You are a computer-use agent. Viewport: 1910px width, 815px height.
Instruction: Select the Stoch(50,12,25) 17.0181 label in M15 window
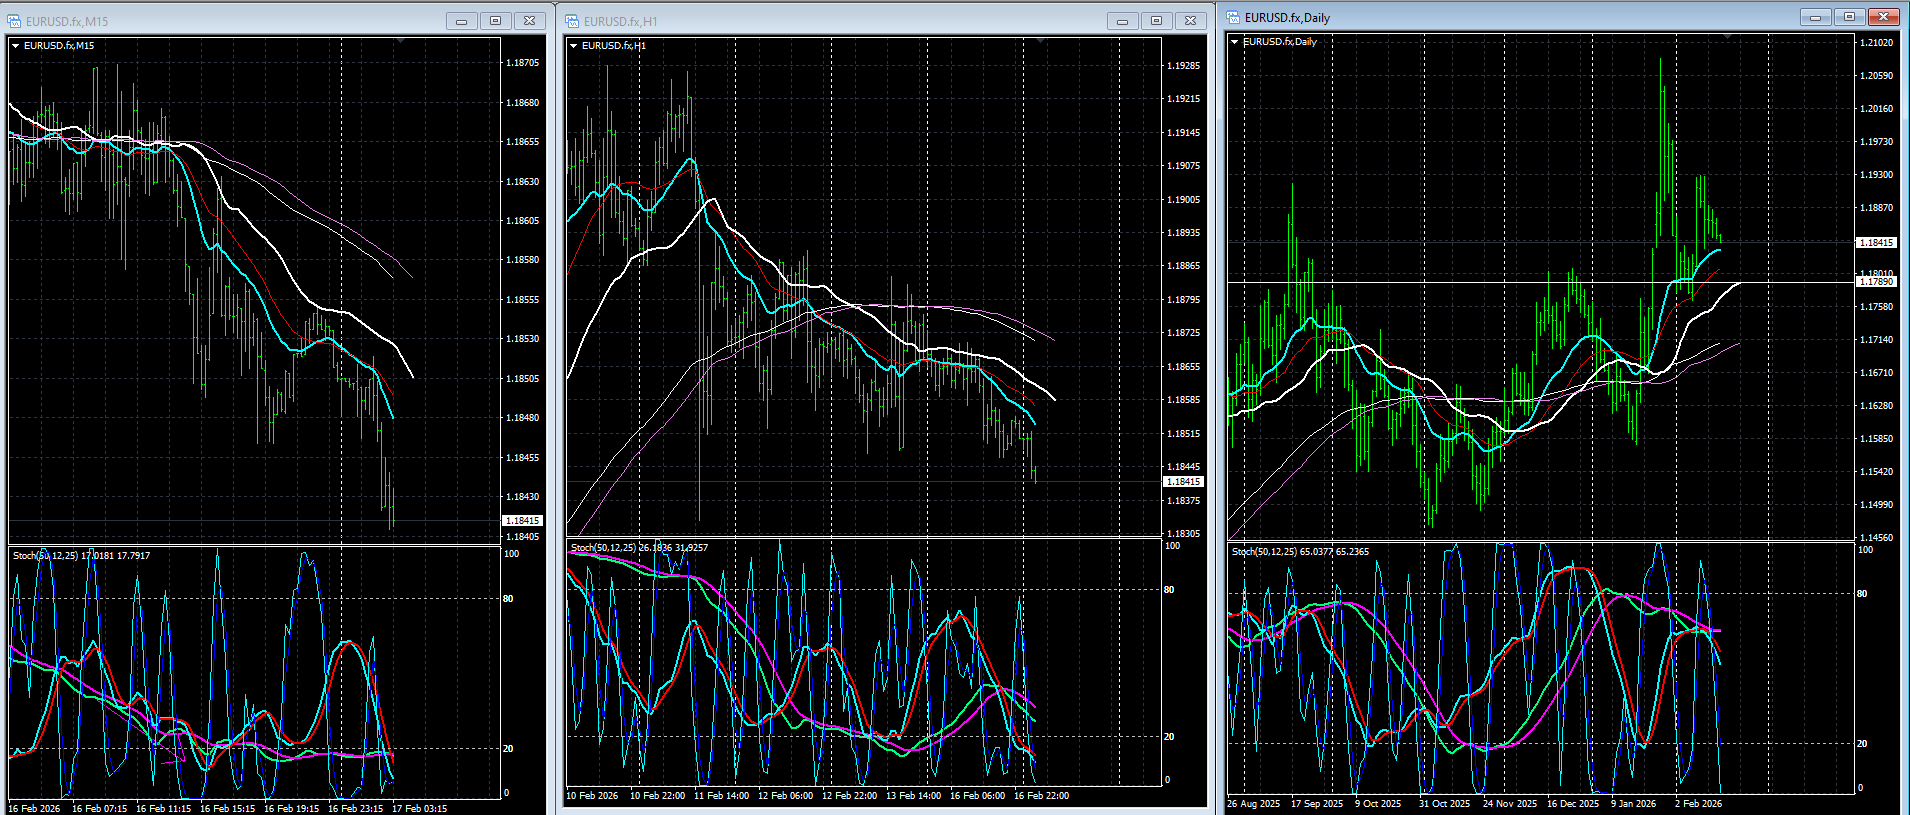82,556
